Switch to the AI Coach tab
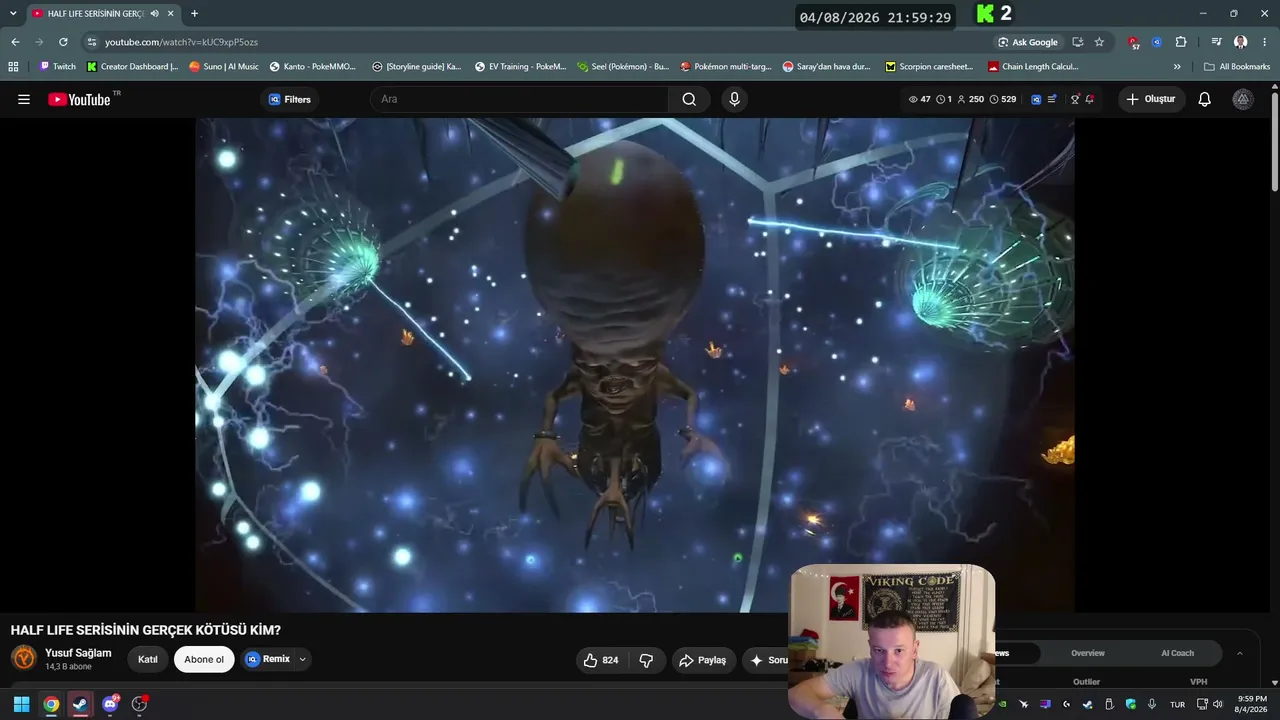Image resolution: width=1280 pixels, height=720 pixels. point(1177,653)
